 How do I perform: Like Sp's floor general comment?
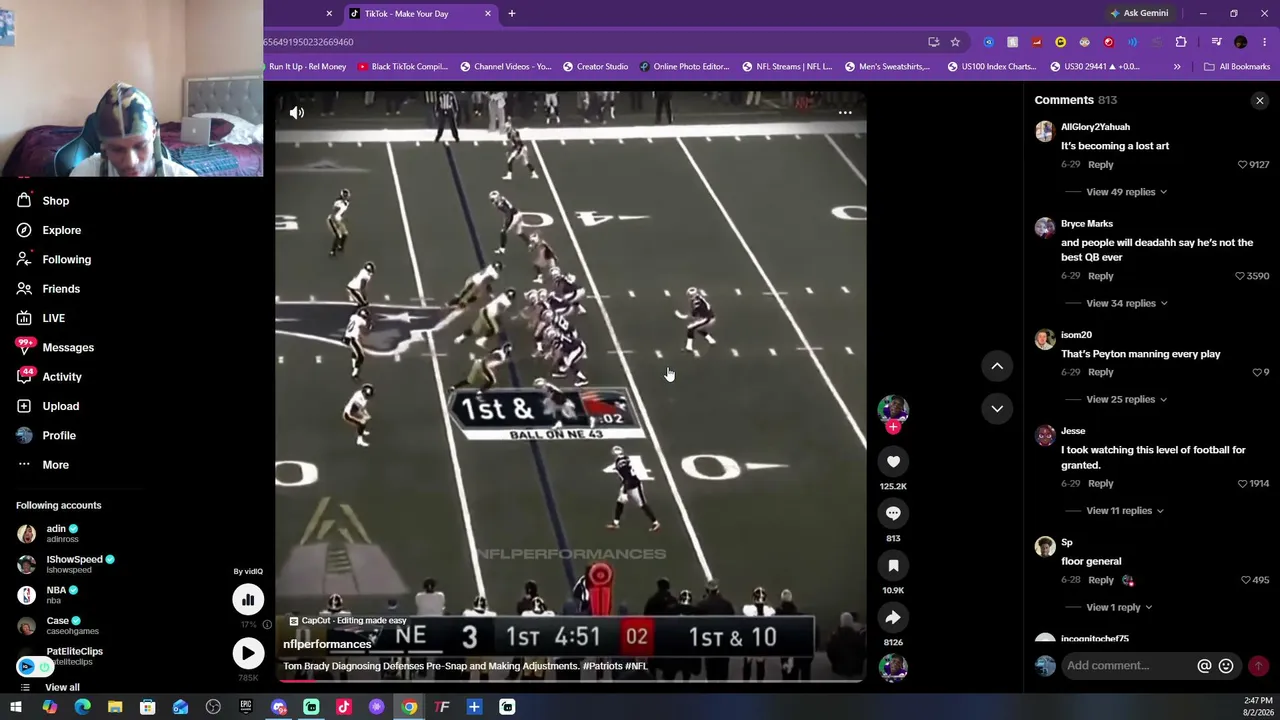pos(1246,580)
